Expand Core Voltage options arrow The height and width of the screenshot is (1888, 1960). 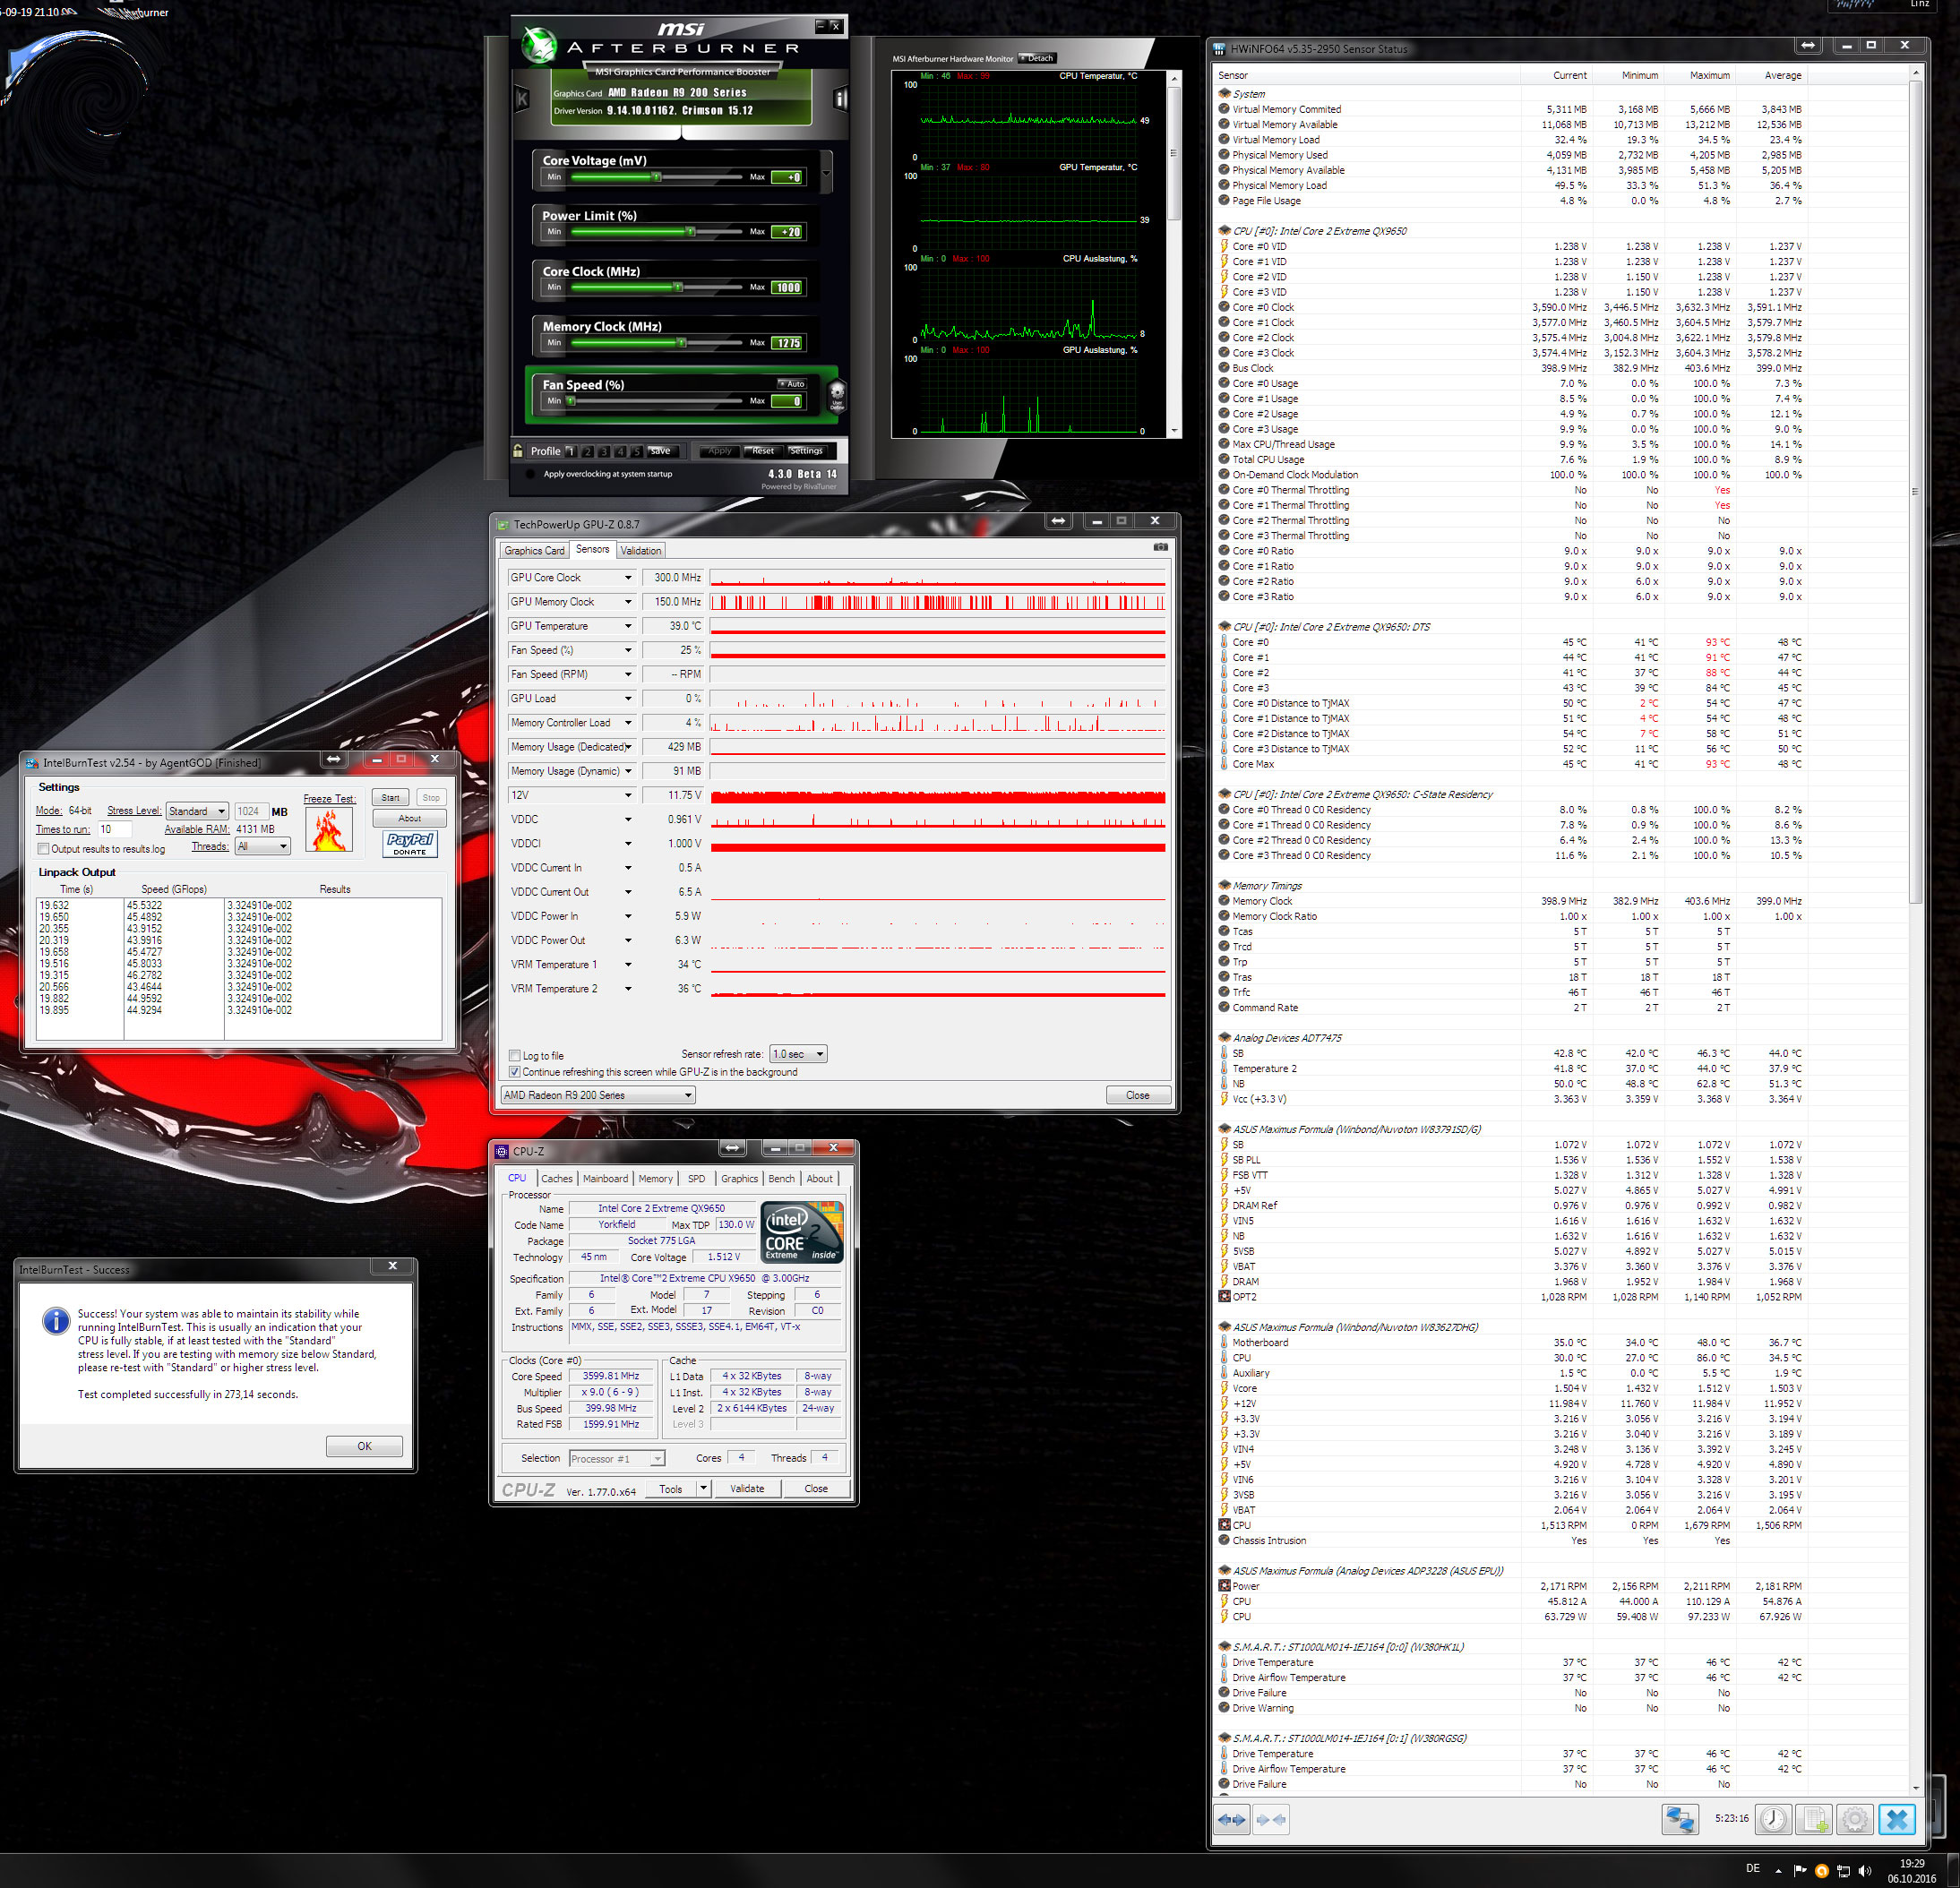[x=826, y=174]
